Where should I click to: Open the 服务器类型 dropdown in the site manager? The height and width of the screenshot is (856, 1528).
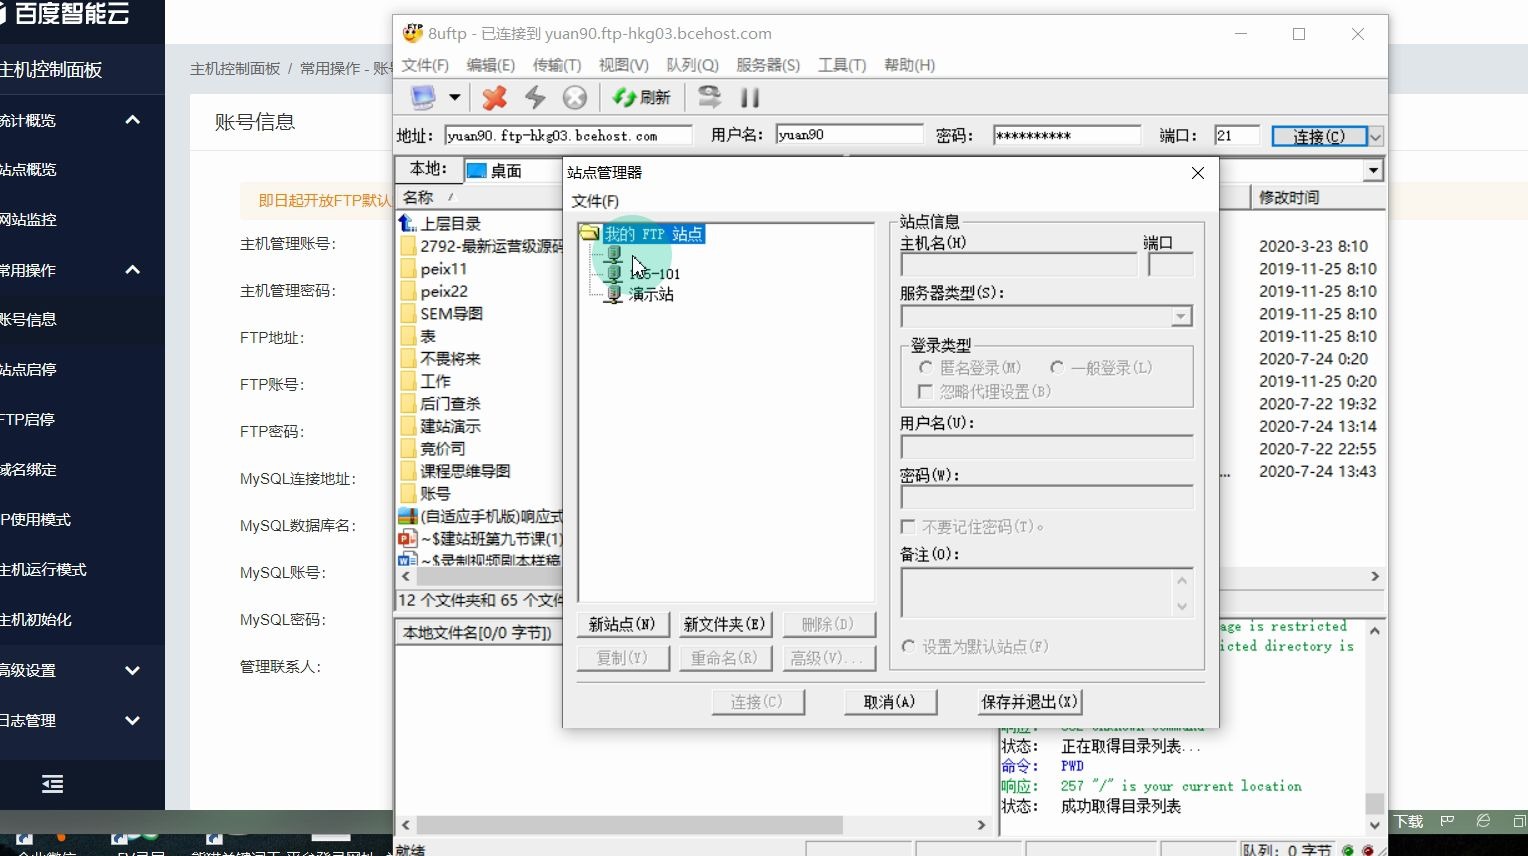1181,316
